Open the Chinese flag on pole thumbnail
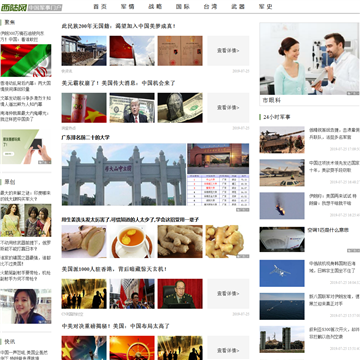Viewport: 360px width, 360px height. pyautogui.click(x=132, y=51)
